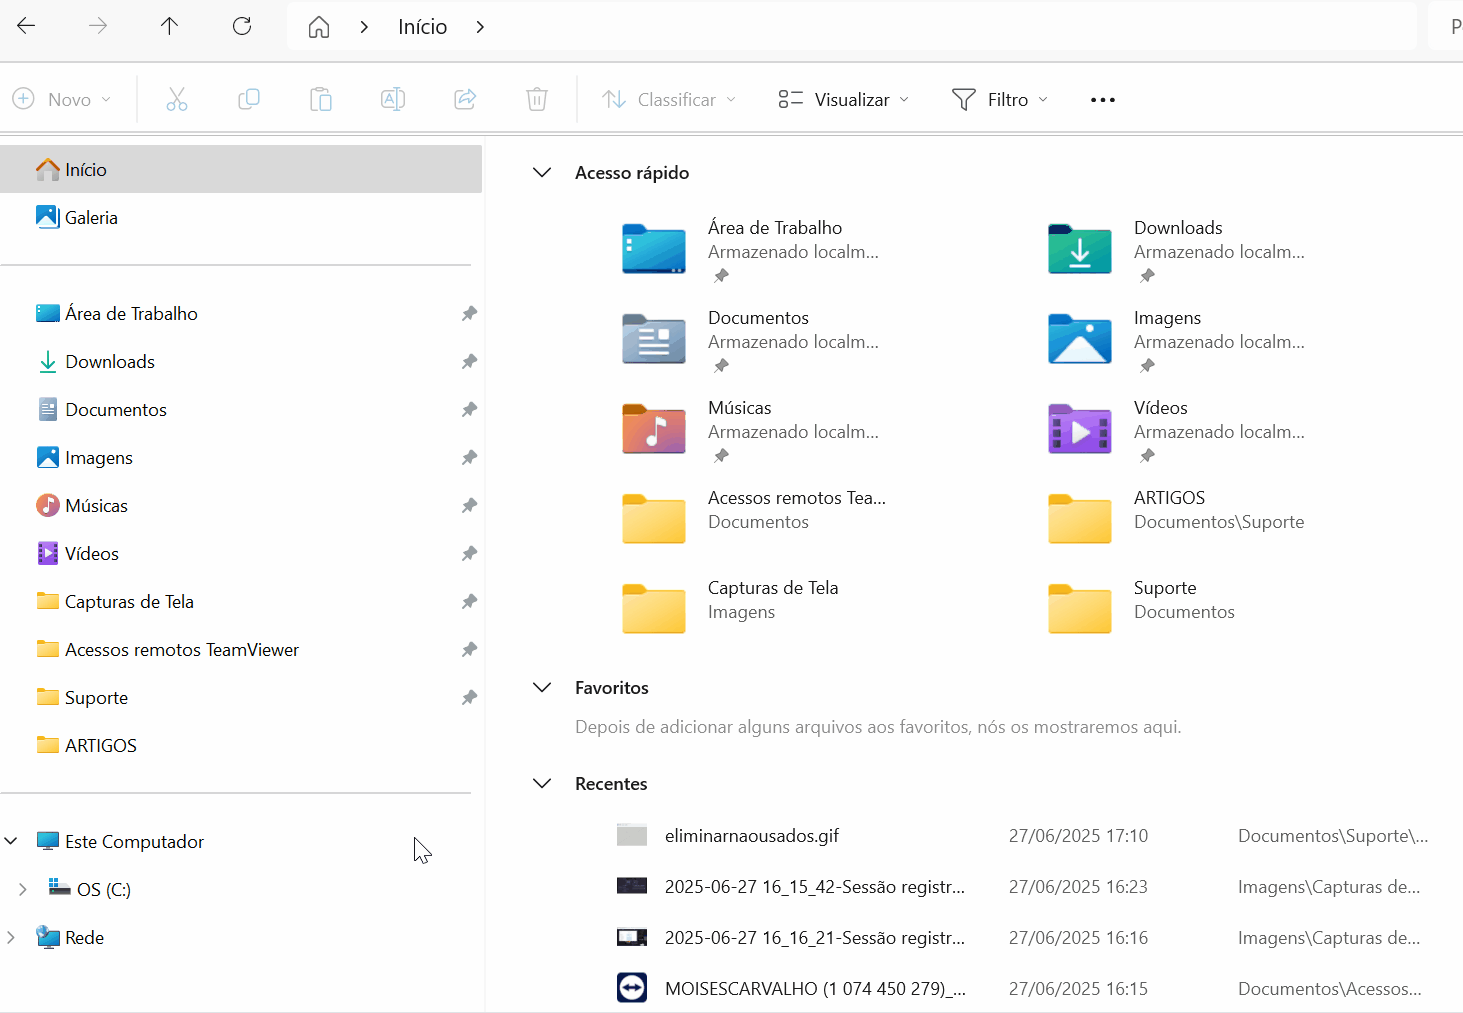
Task: Unpin Downloads using sidebar pin icon
Action: (469, 362)
